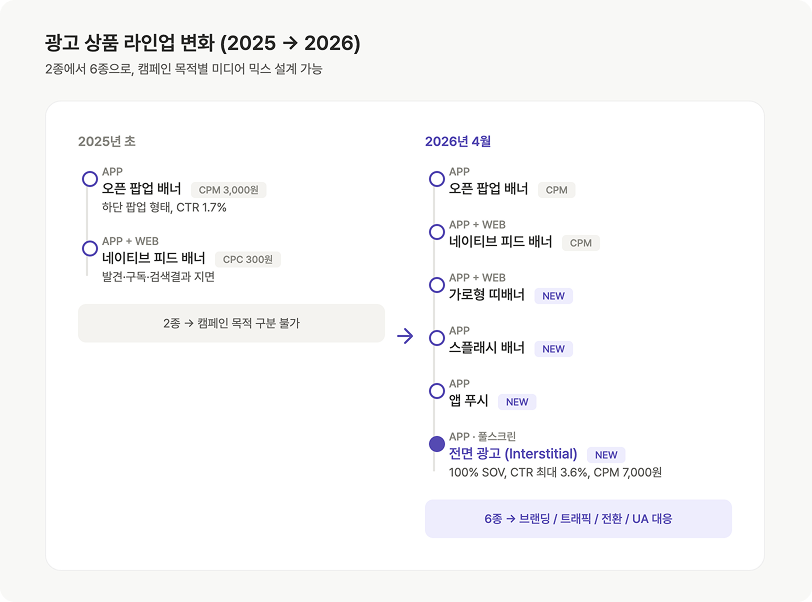Select the filled circle marker beside 전면 광고 (Interstitial)
The image size is (812, 602).
pyautogui.click(x=437, y=444)
